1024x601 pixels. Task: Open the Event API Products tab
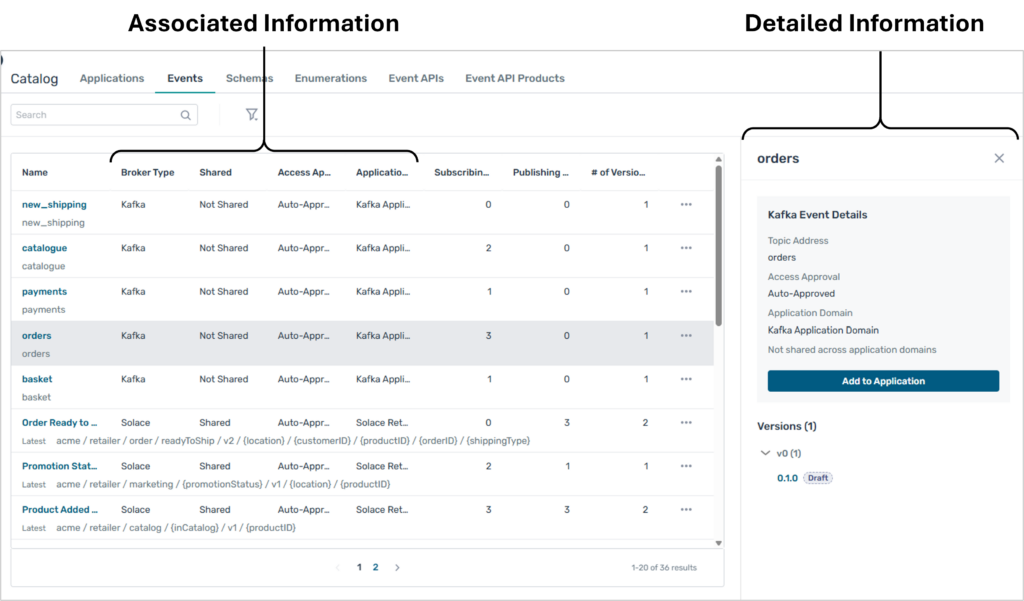(514, 78)
